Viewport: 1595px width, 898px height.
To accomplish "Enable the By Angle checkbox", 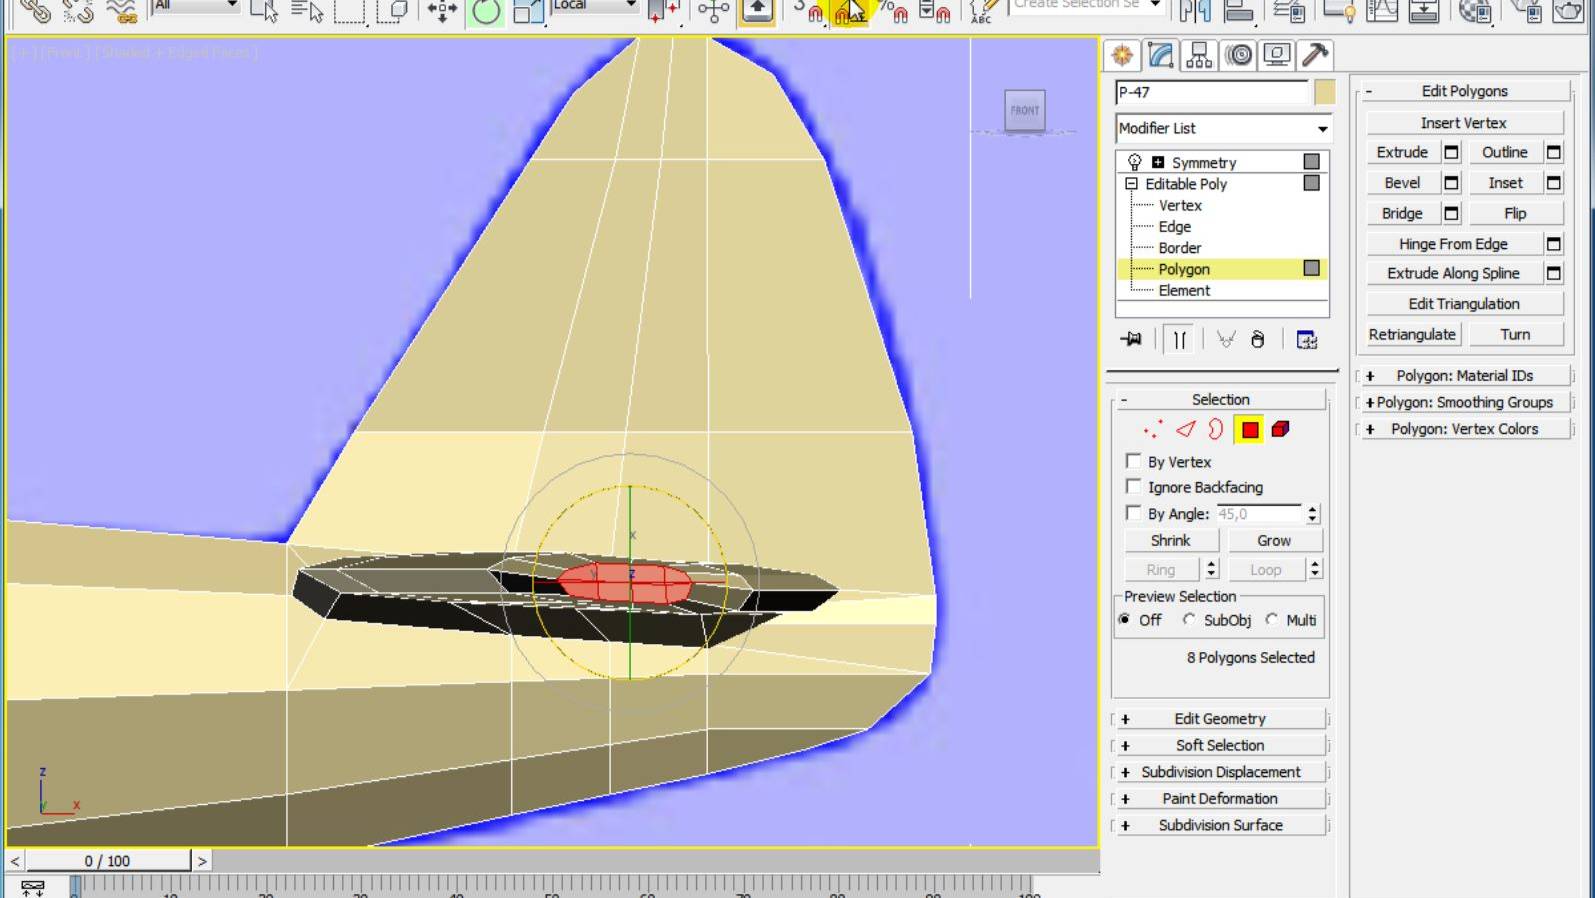I will (x=1133, y=513).
